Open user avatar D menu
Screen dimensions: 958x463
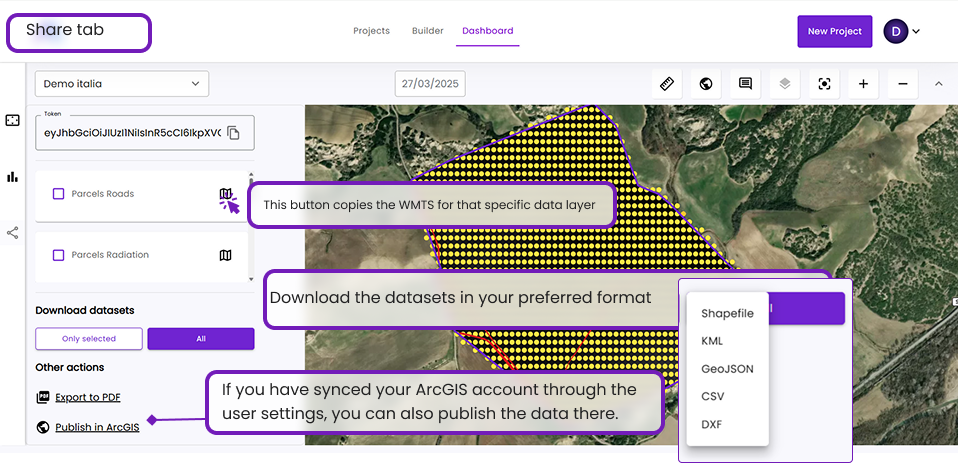896,31
